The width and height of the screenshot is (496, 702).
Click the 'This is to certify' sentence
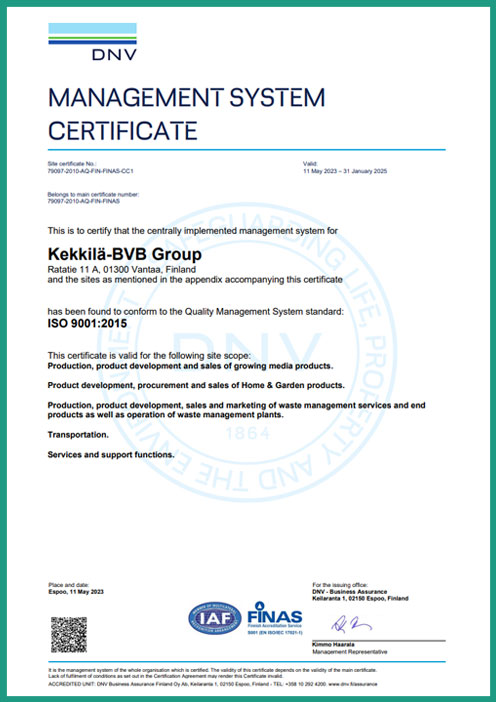point(192,231)
